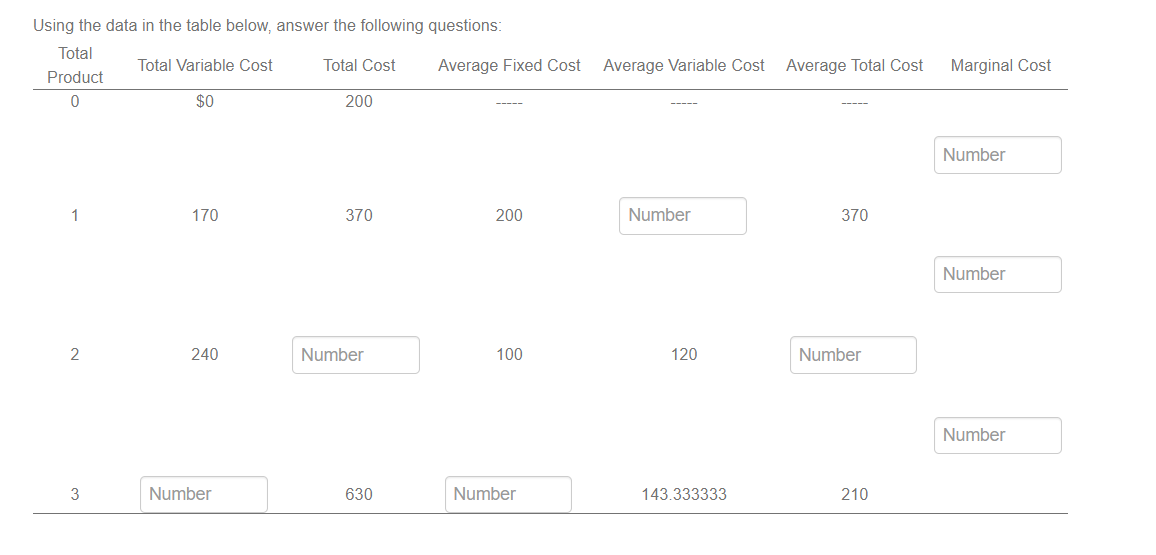The width and height of the screenshot is (1156, 555).
Task: Click the Marginal Cost column header
Action: [1000, 66]
